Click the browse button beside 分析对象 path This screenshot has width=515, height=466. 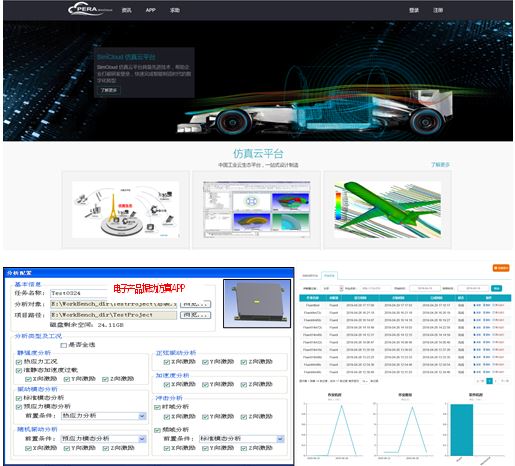[x=195, y=304]
